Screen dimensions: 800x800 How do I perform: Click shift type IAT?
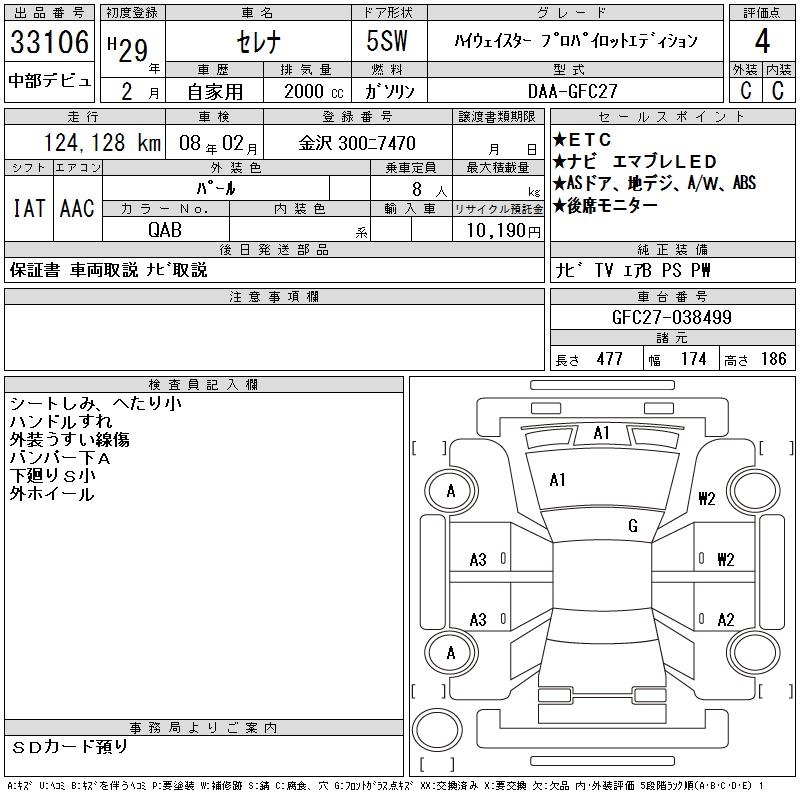(29, 208)
